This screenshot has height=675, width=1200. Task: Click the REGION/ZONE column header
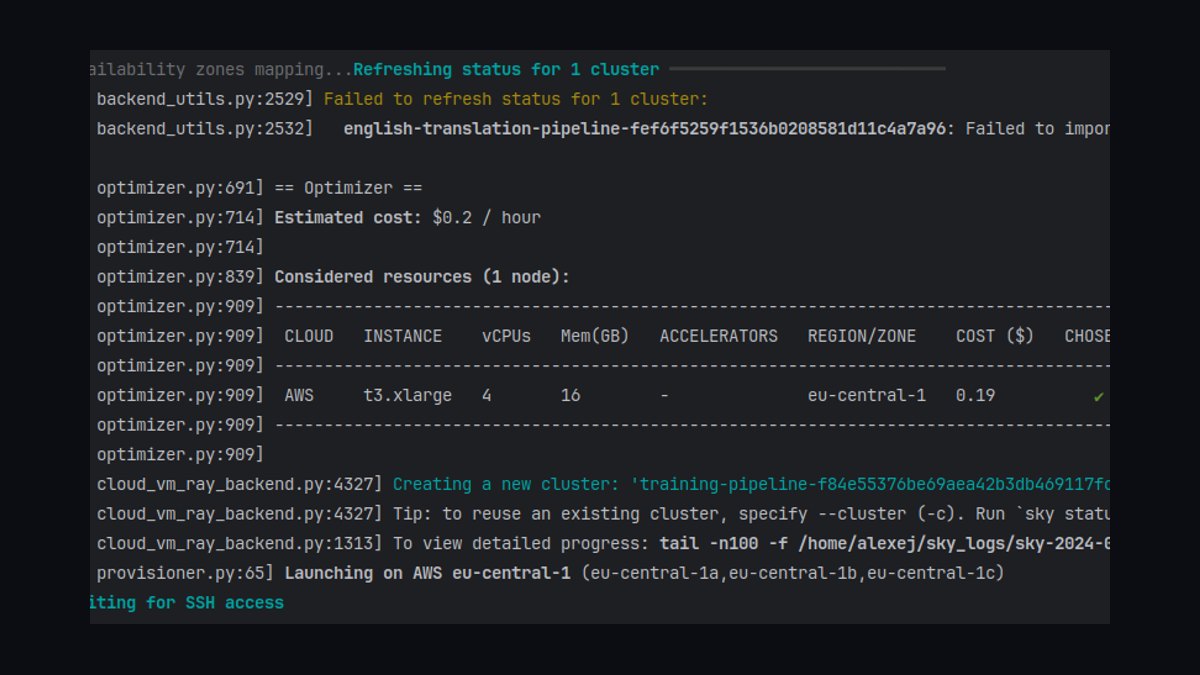[862, 336]
